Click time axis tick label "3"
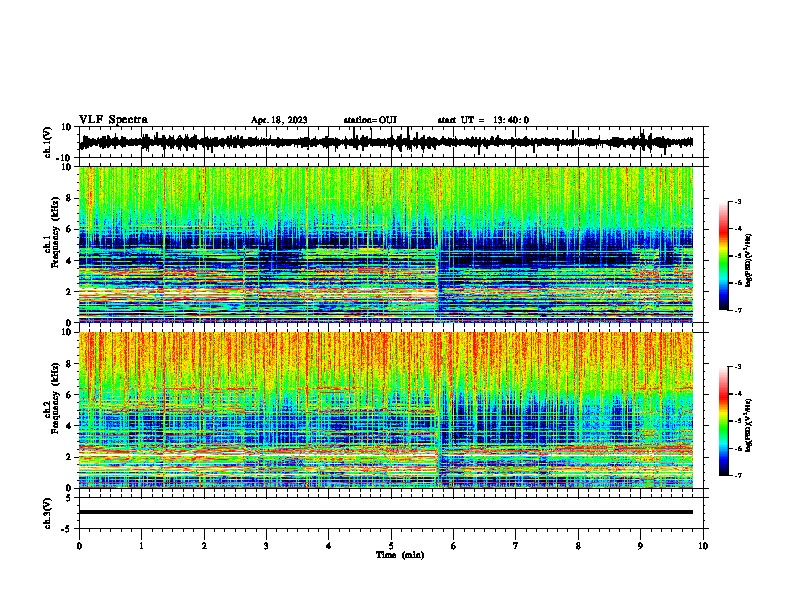The width and height of the screenshot is (792, 612). click(266, 546)
